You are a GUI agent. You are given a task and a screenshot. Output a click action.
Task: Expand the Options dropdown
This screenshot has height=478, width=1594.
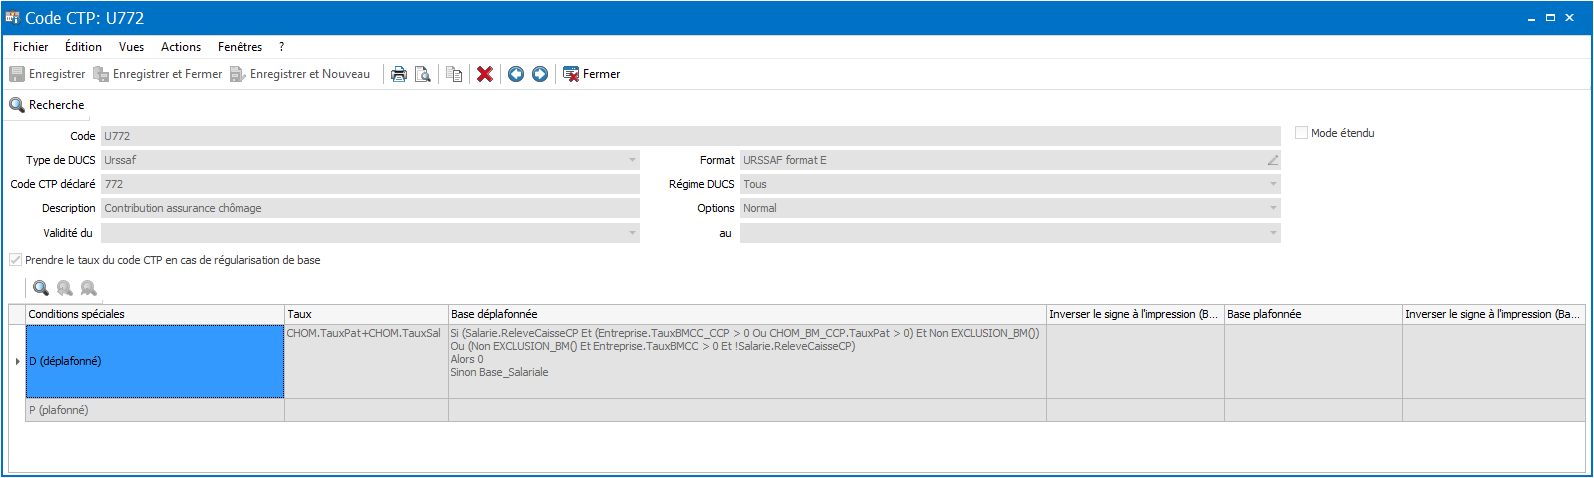point(1273,208)
